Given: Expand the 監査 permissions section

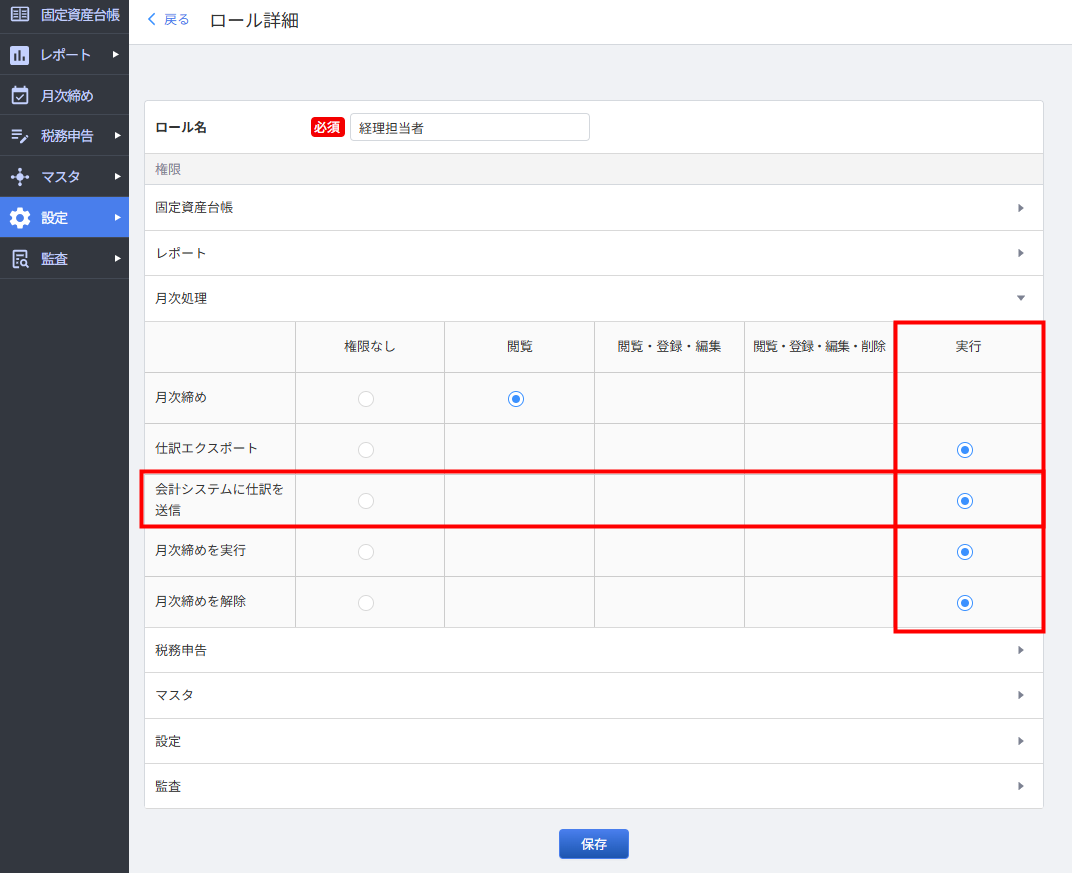Looking at the screenshot, I should tap(1020, 786).
